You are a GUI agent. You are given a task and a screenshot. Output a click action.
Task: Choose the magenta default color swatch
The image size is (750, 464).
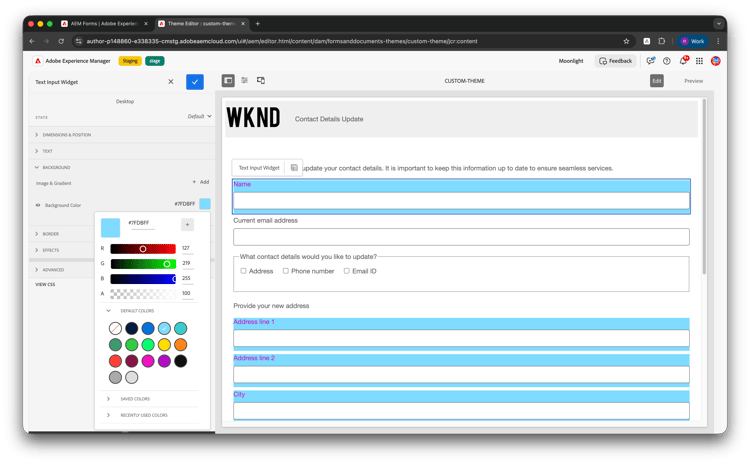click(x=148, y=361)
